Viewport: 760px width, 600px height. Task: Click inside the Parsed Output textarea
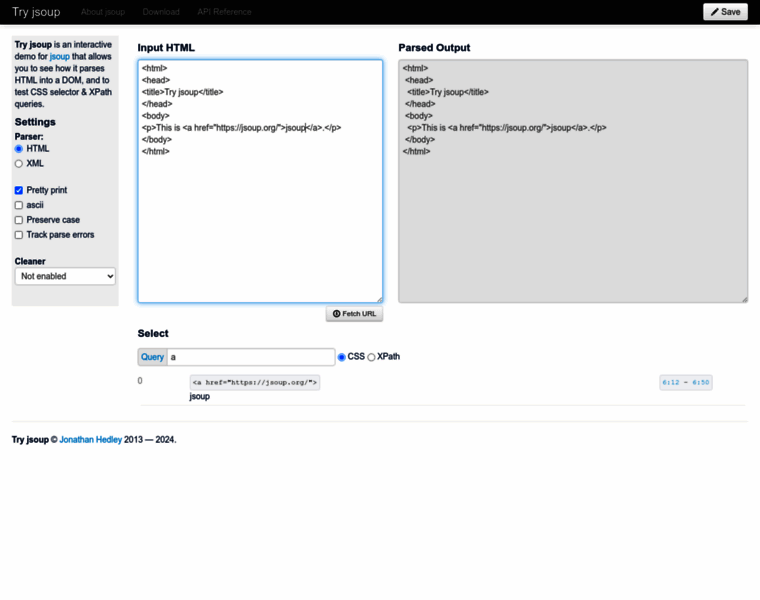click(x=573, y=181)
